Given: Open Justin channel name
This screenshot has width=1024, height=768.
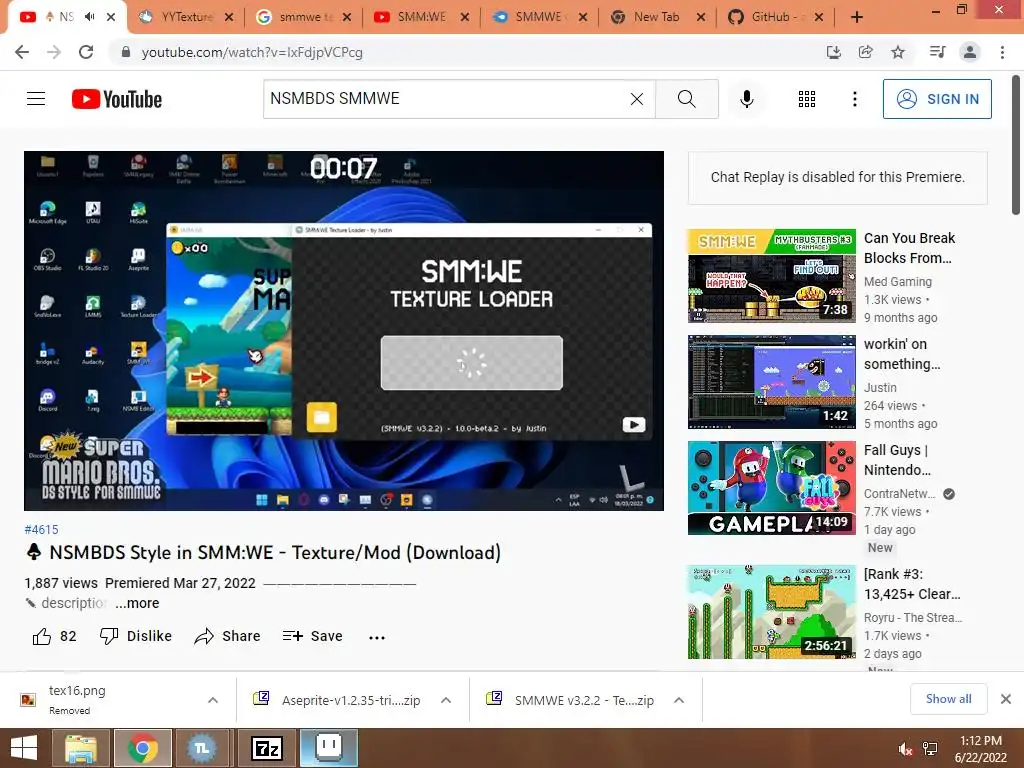Looking at the screenshot, I should pyautogui.click(x=880, y=387).
